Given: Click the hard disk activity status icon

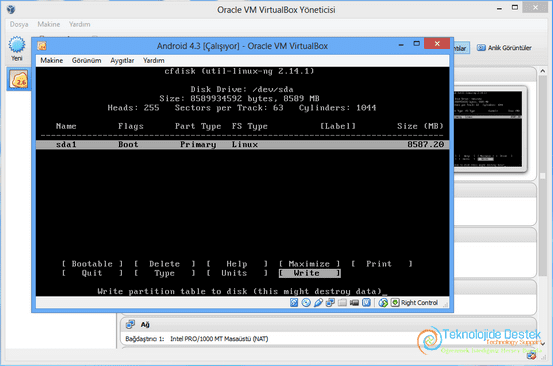Looking at the screenshot, I should pos(294,303).
